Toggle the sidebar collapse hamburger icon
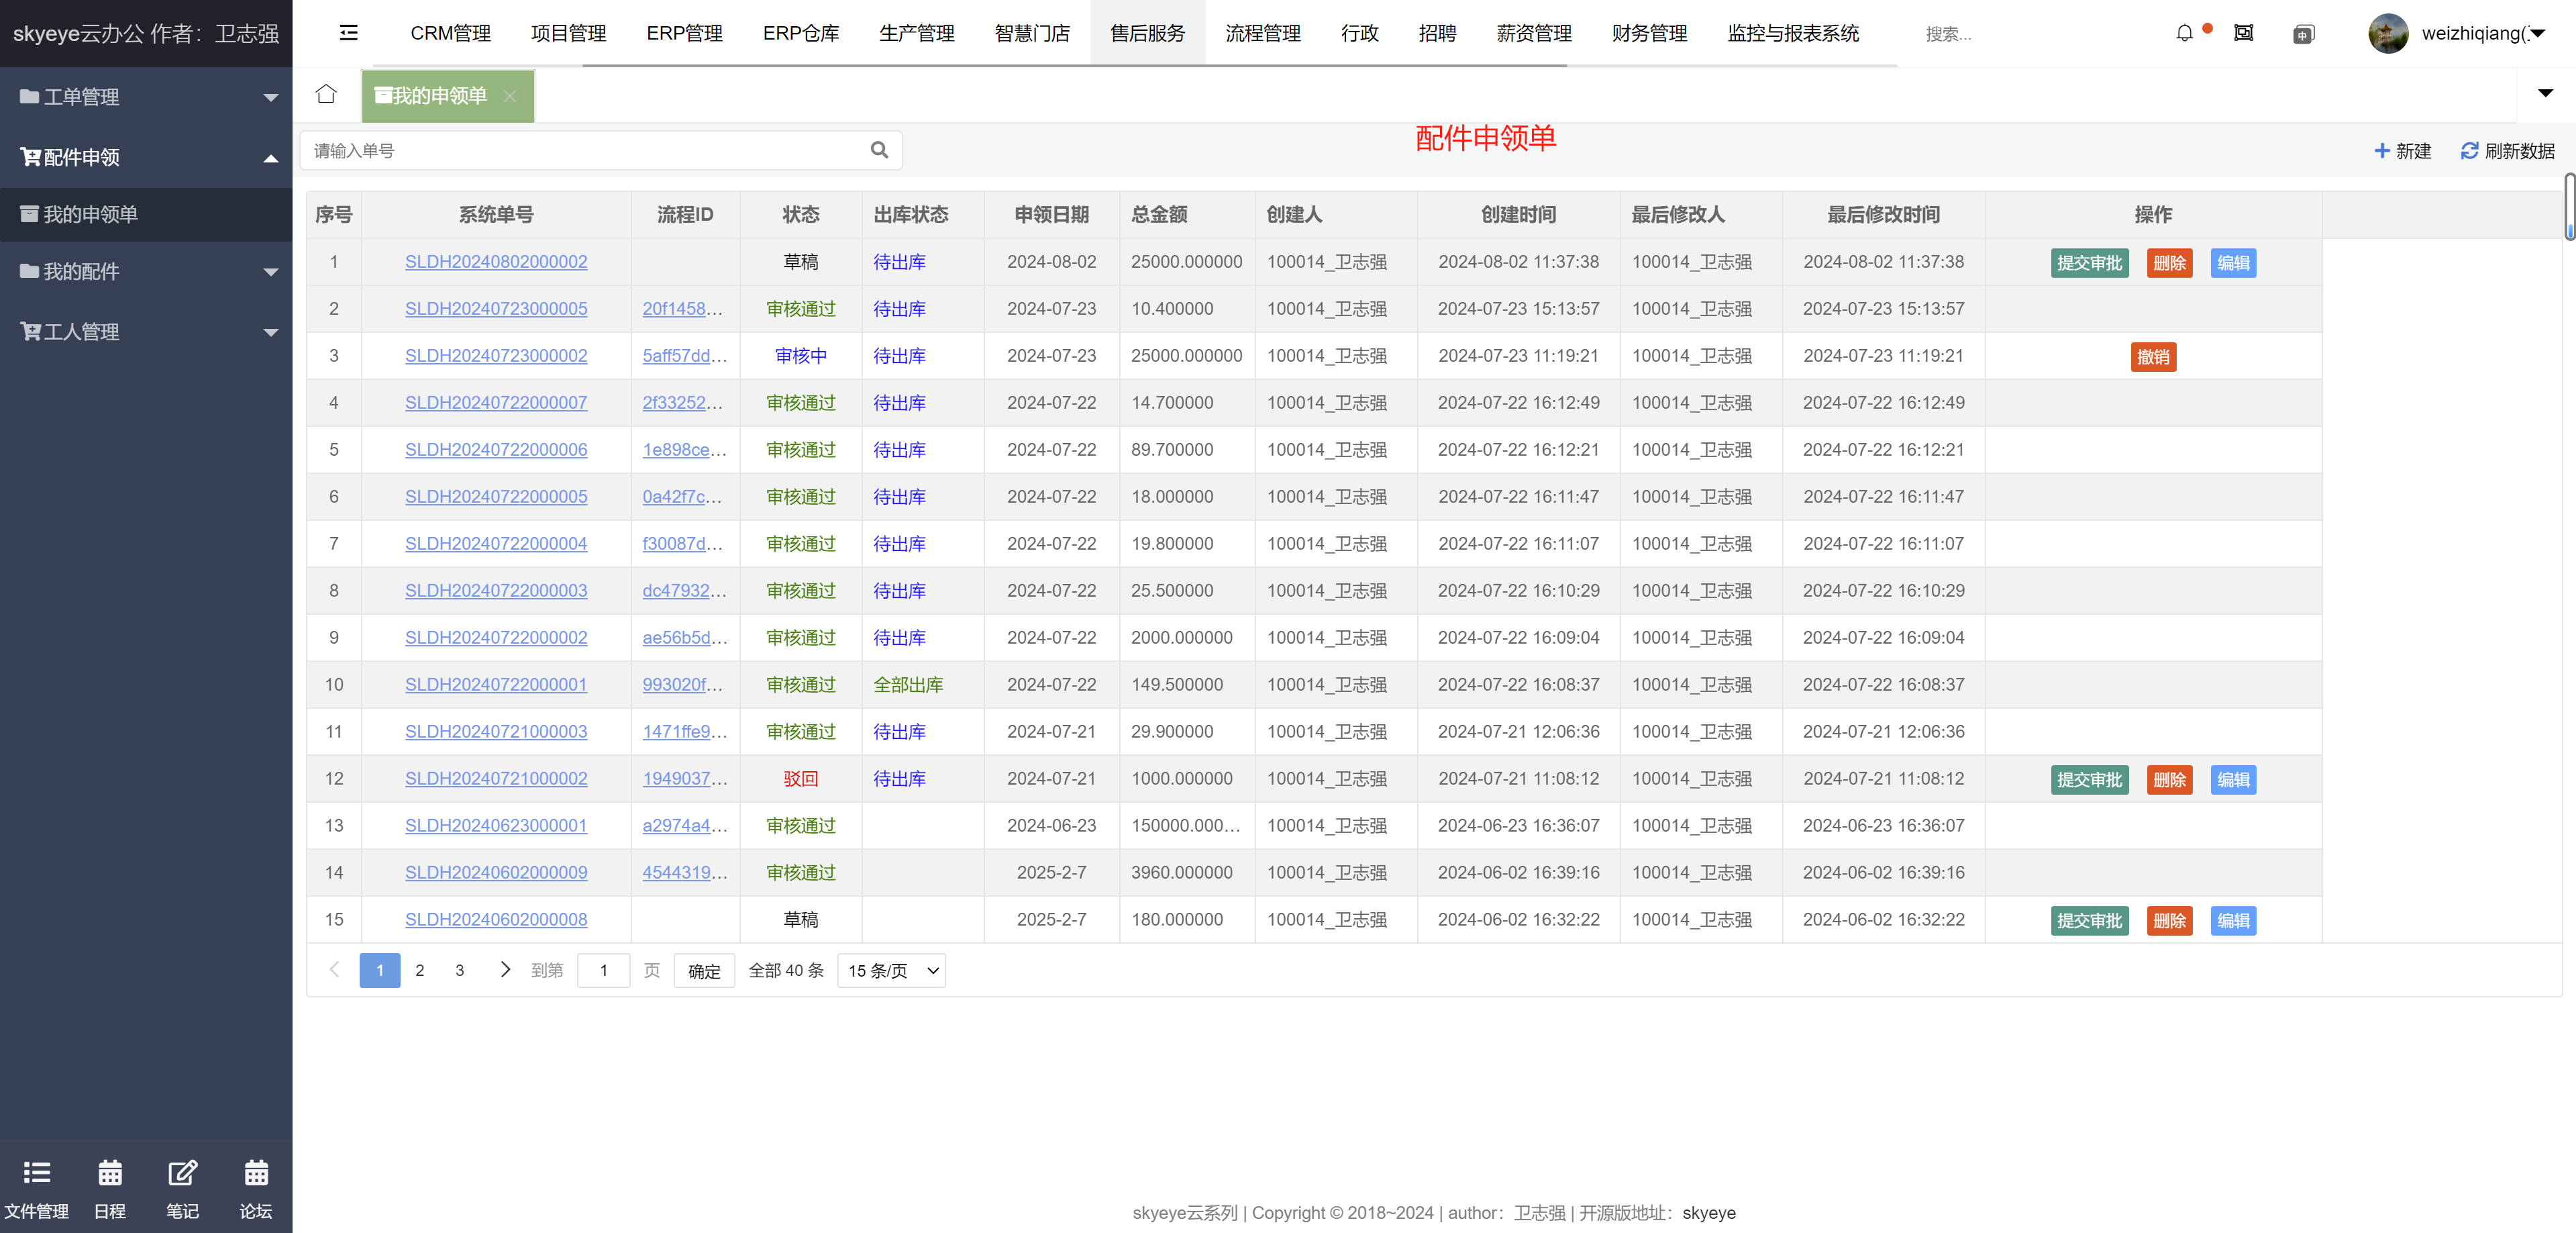The height and width of the screenshot is (1233, 2576). [348, 33]
